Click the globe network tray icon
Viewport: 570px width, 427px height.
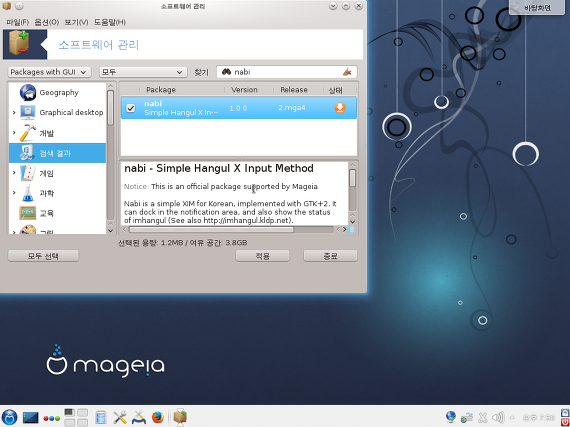(x=451, y=417)
